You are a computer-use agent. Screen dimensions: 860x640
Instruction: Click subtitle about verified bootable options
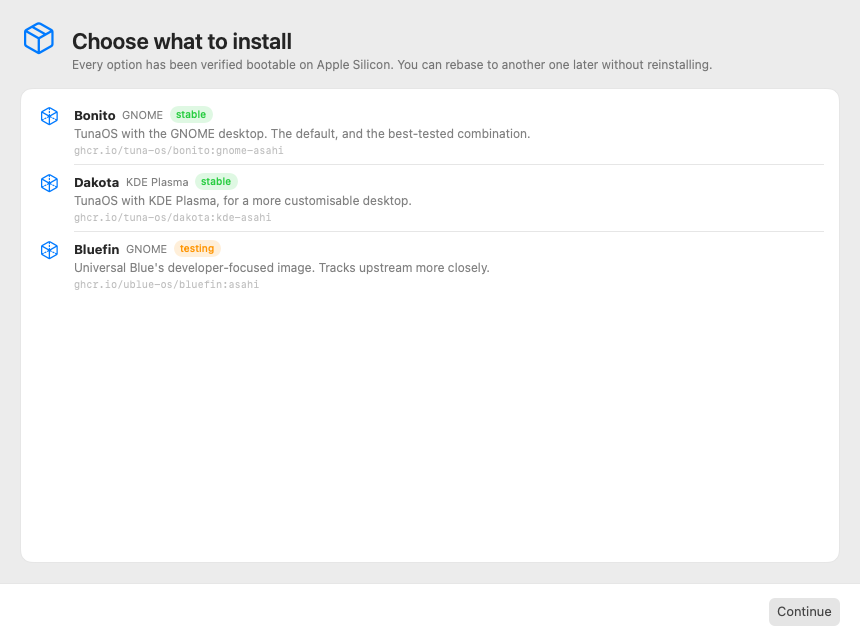pos(392,65)
